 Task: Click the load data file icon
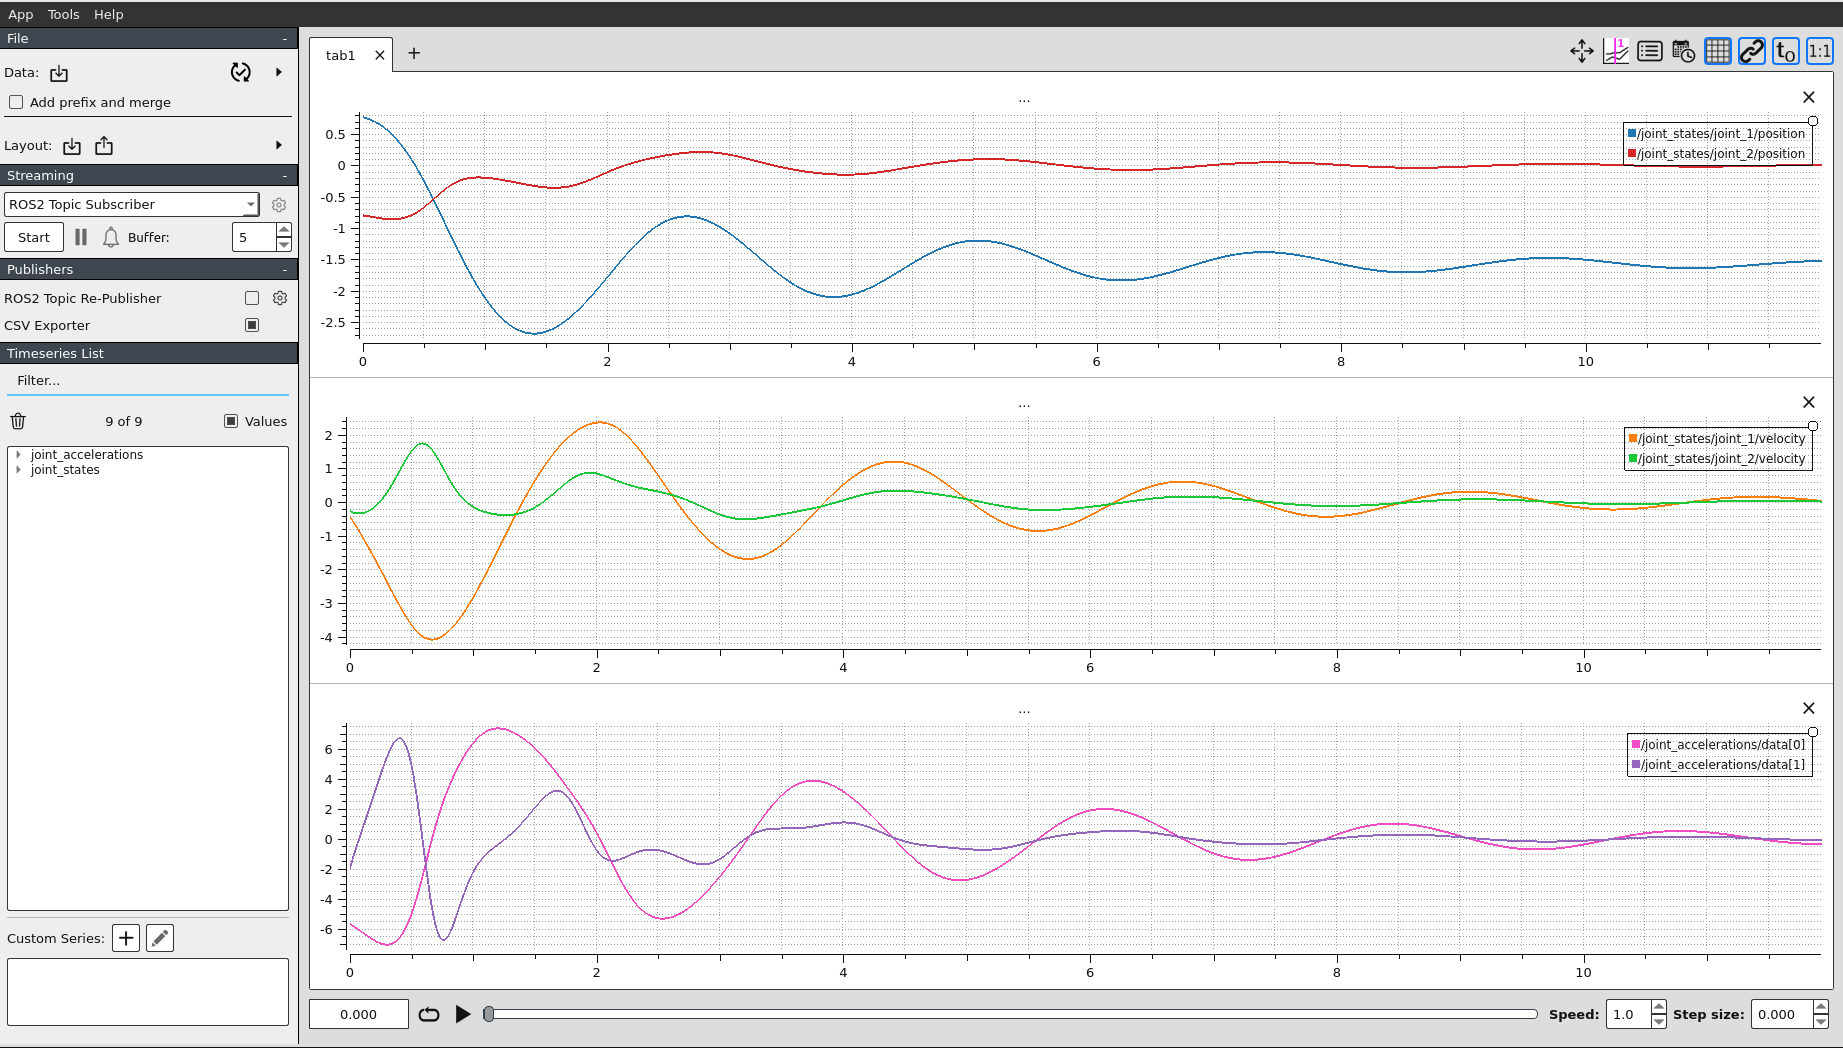point(59,73)
